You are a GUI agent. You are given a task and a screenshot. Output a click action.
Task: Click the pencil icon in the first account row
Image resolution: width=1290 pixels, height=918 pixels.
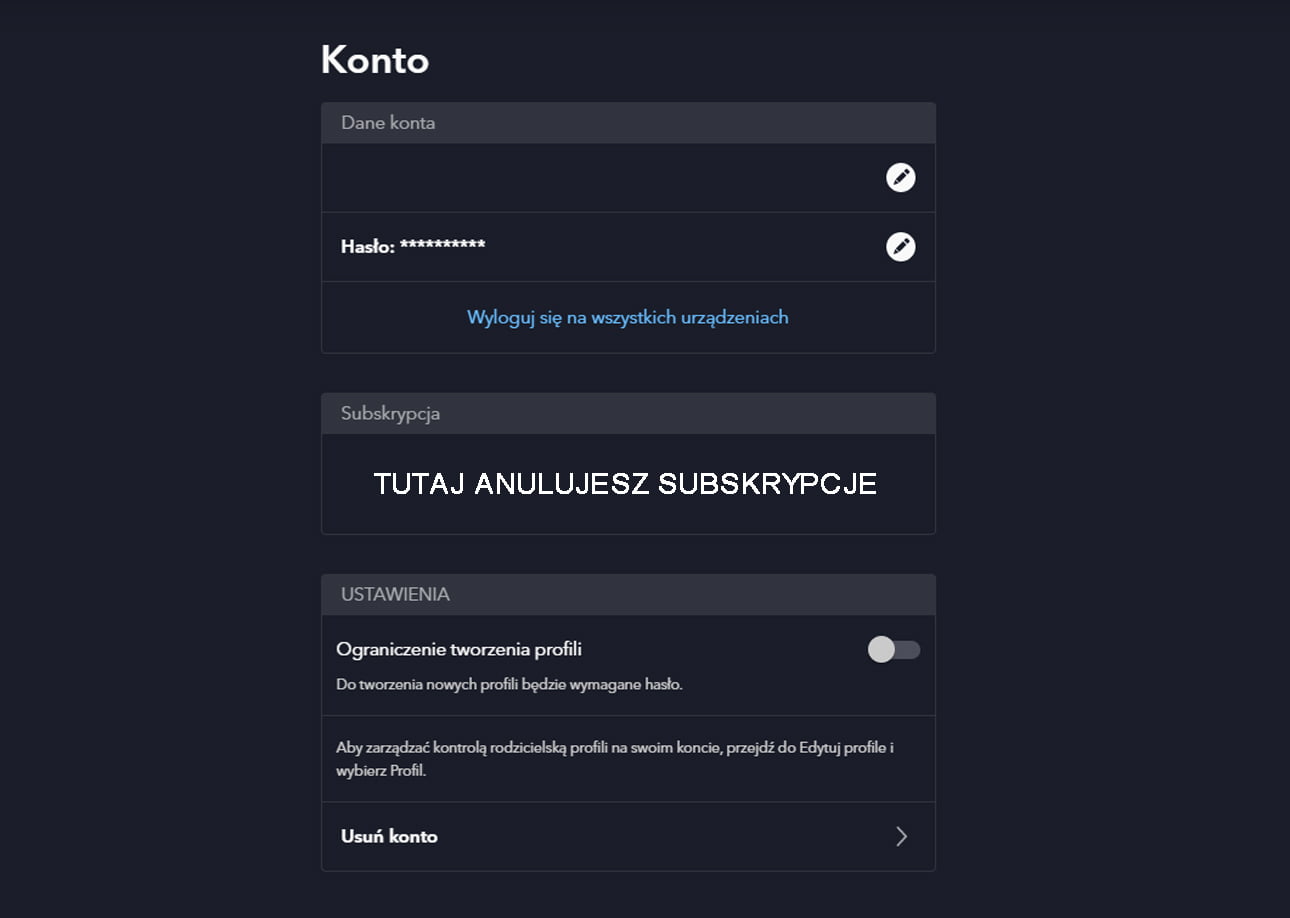(901, 177)
